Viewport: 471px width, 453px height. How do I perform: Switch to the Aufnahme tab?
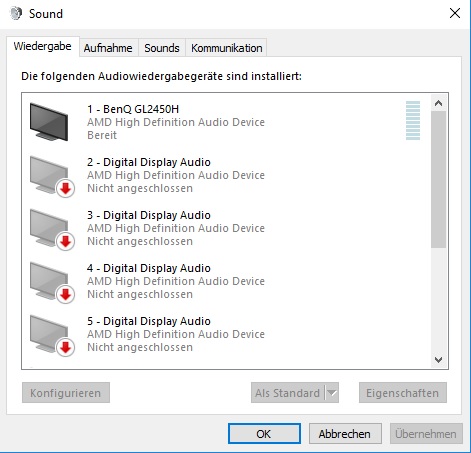tap(108, 48)
